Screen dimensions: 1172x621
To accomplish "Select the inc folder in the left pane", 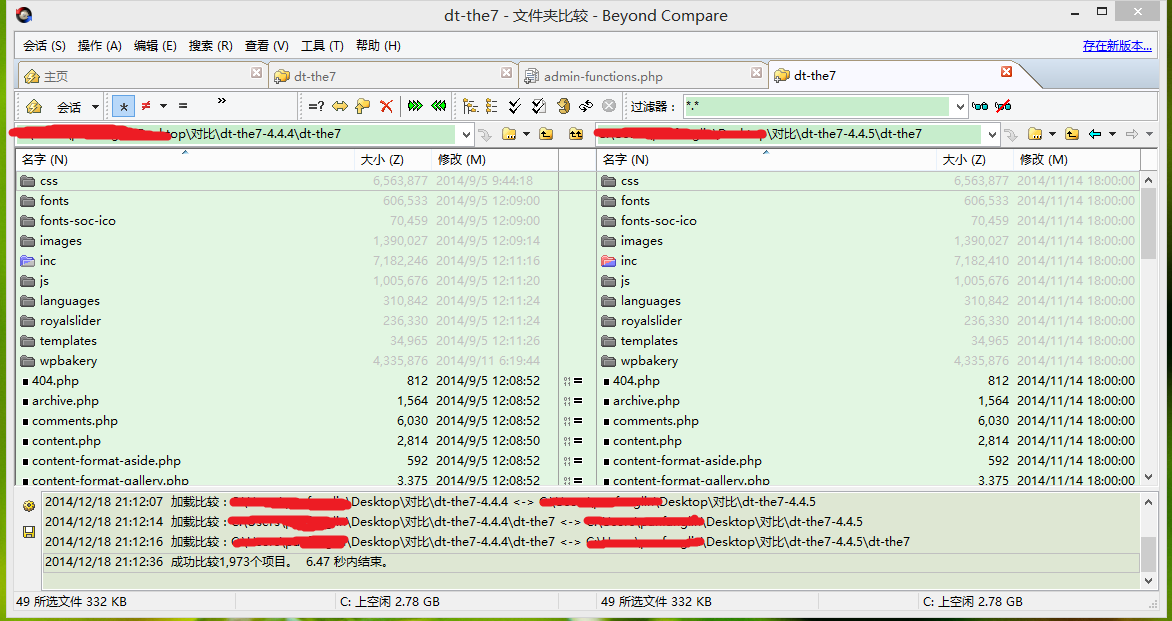I will pos(48,261).
